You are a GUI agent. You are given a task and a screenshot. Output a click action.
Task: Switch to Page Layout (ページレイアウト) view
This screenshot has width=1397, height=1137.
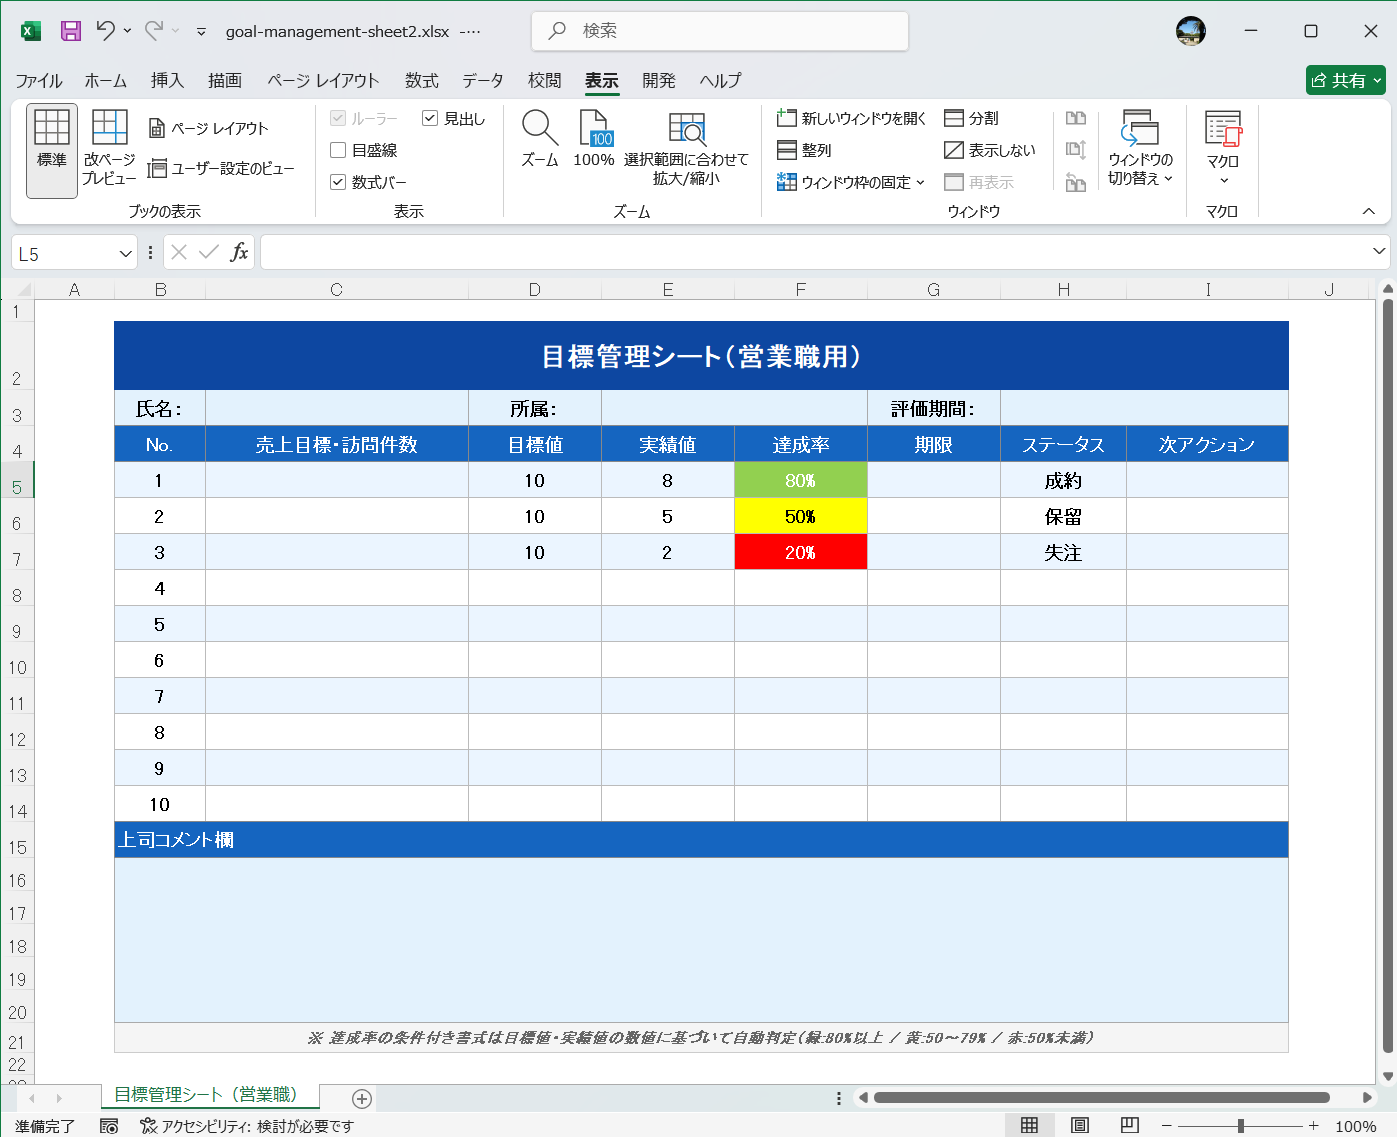tap(209, 128)
